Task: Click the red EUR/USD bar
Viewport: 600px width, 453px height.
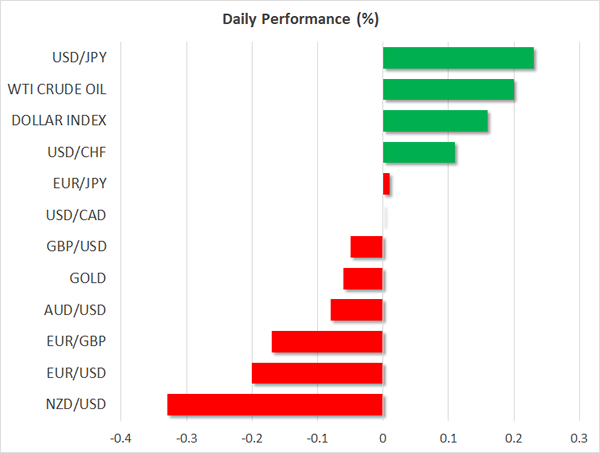Action: [x=317, y=373]
